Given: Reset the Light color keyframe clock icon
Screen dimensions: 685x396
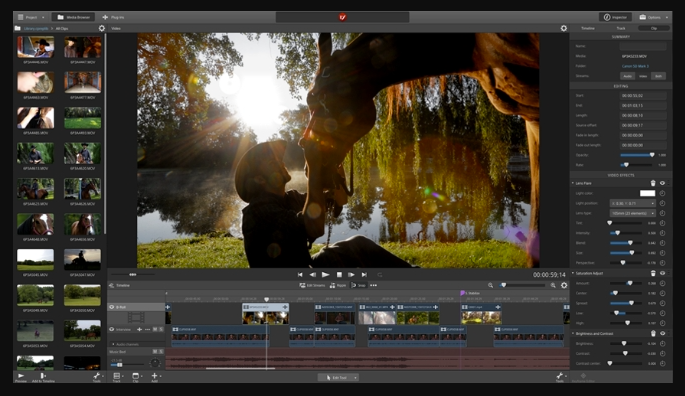Looking at the screenshot, I should point(662,193).
